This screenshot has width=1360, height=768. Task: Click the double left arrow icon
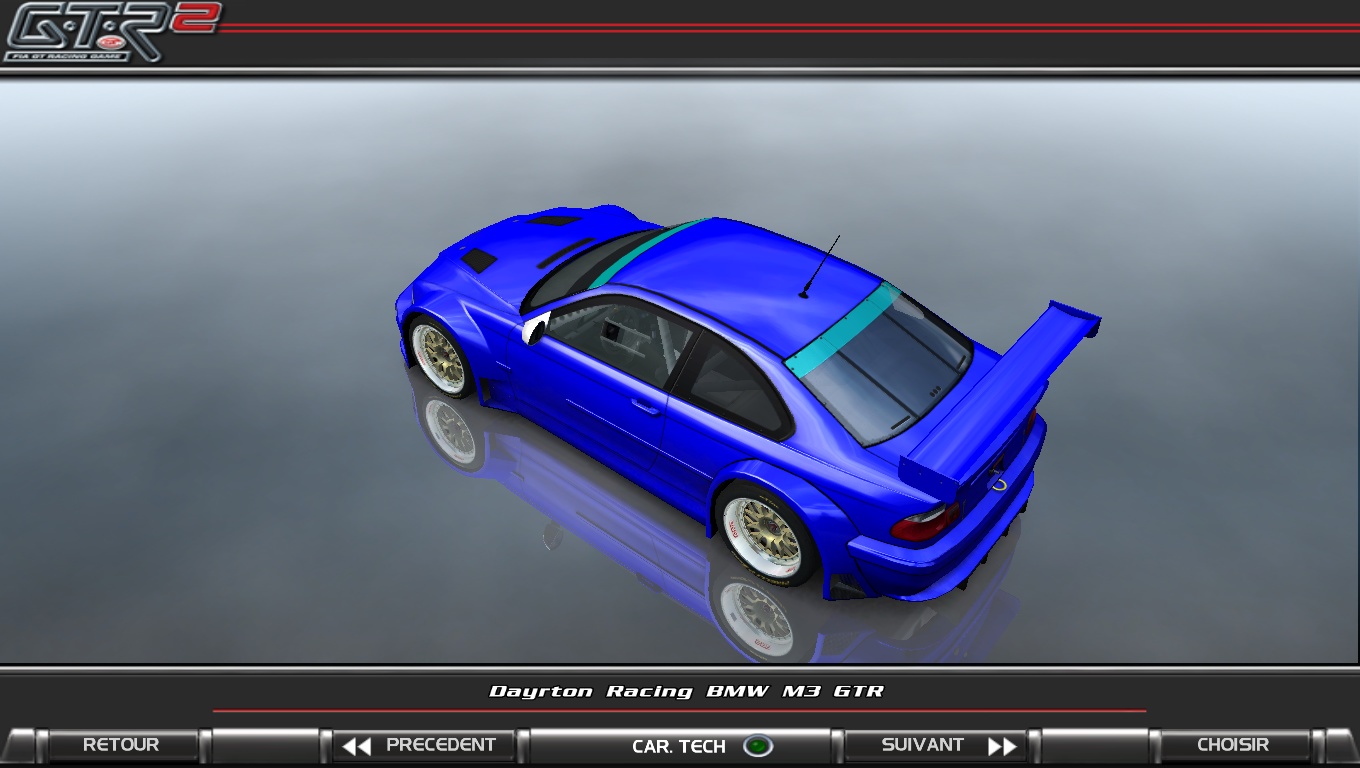356,746
